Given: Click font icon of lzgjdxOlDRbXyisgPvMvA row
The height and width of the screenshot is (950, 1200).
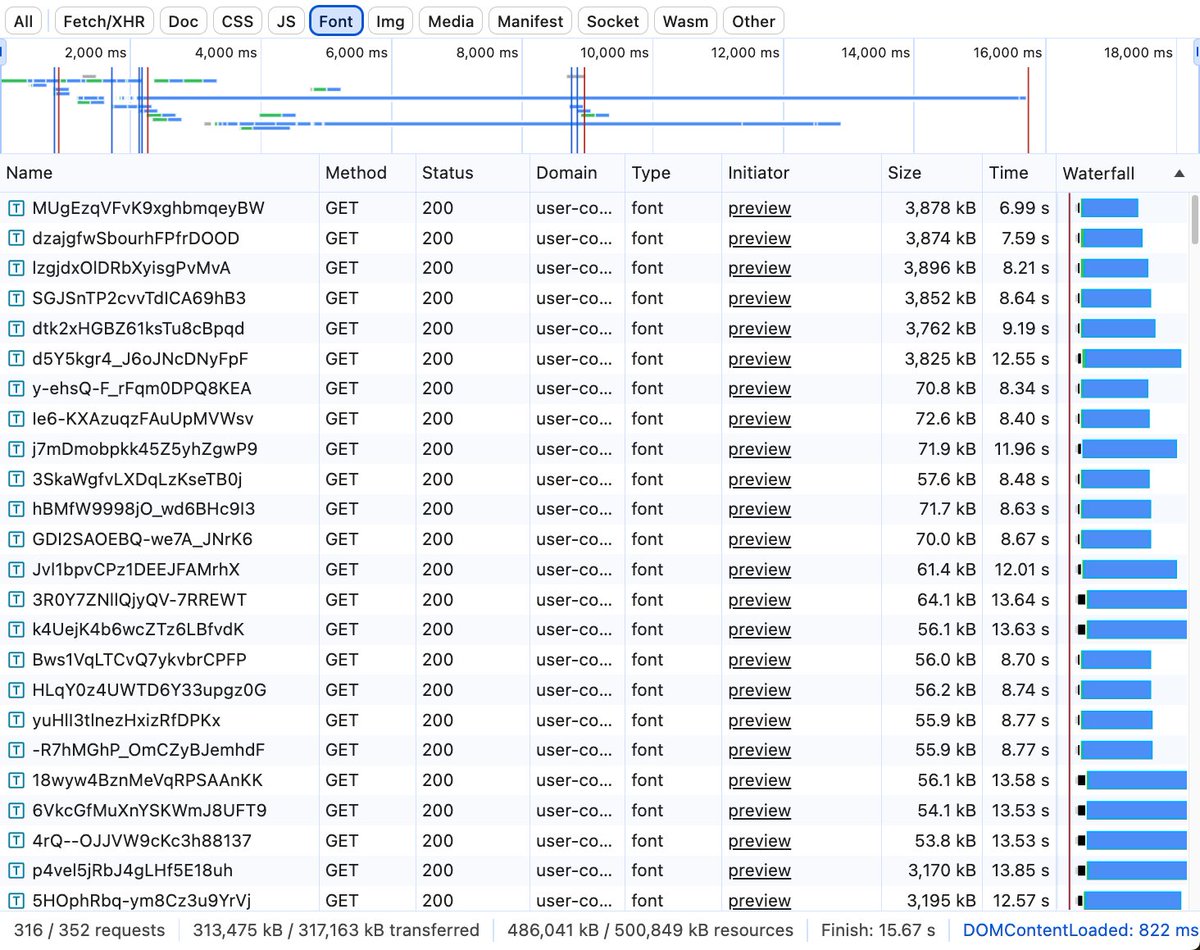Looking at the screenshot, I should coord(16,268).
